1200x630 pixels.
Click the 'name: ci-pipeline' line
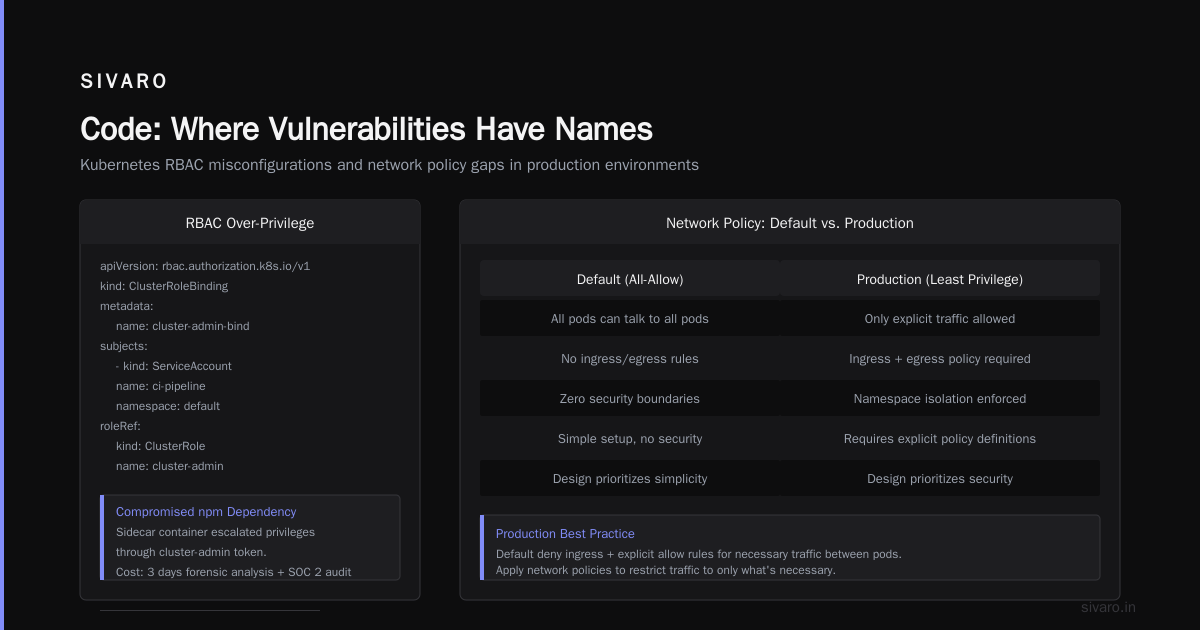click(161, 386)
